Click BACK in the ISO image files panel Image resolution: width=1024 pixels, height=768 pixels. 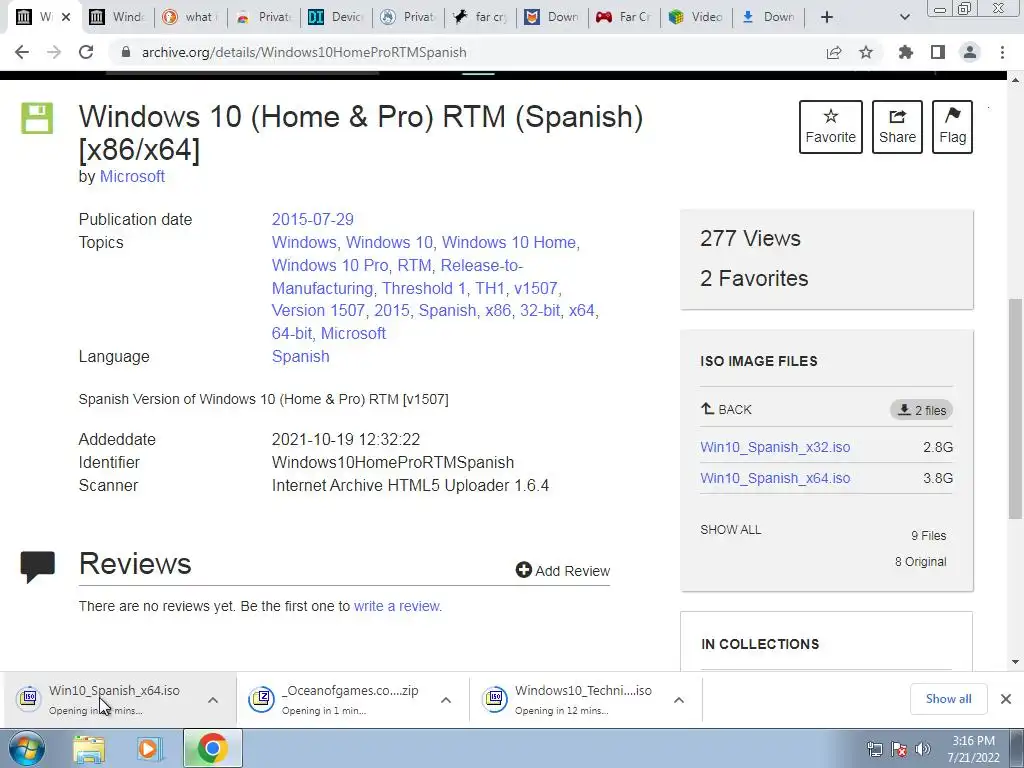coord(726,409)
